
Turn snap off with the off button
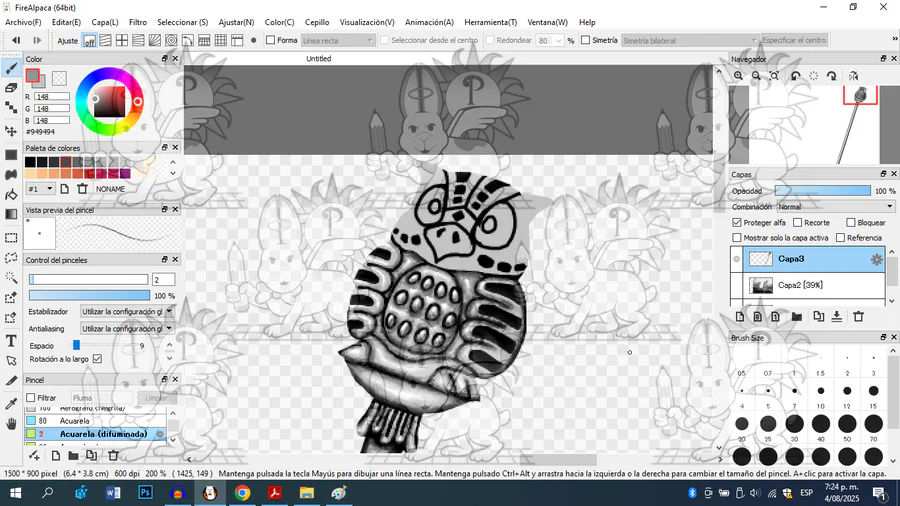click(90, 41)
